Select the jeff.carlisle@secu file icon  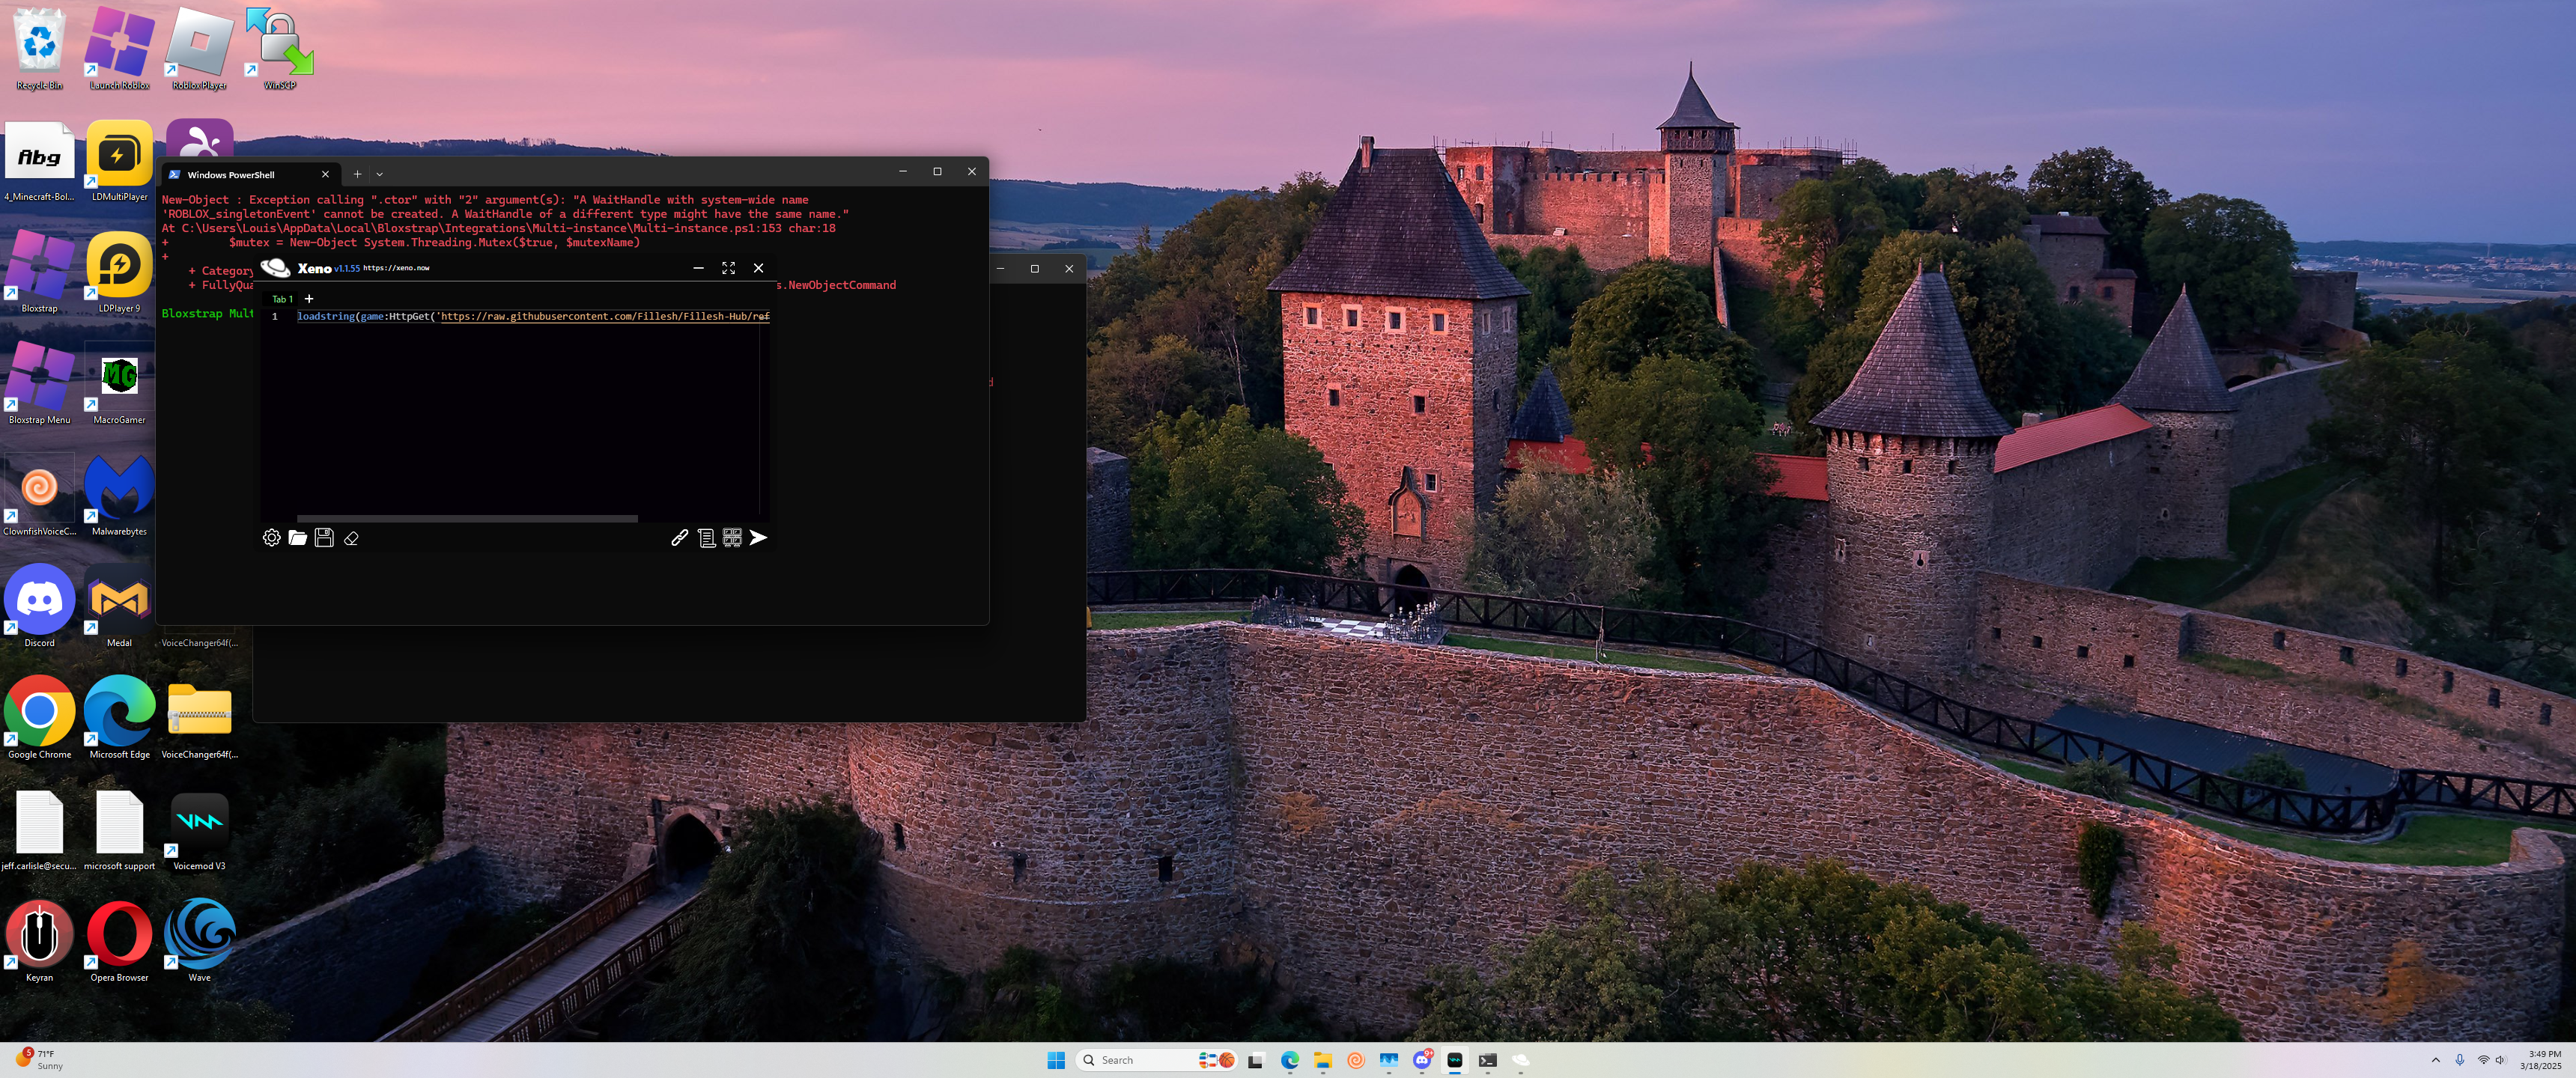[x=39, y=830]
